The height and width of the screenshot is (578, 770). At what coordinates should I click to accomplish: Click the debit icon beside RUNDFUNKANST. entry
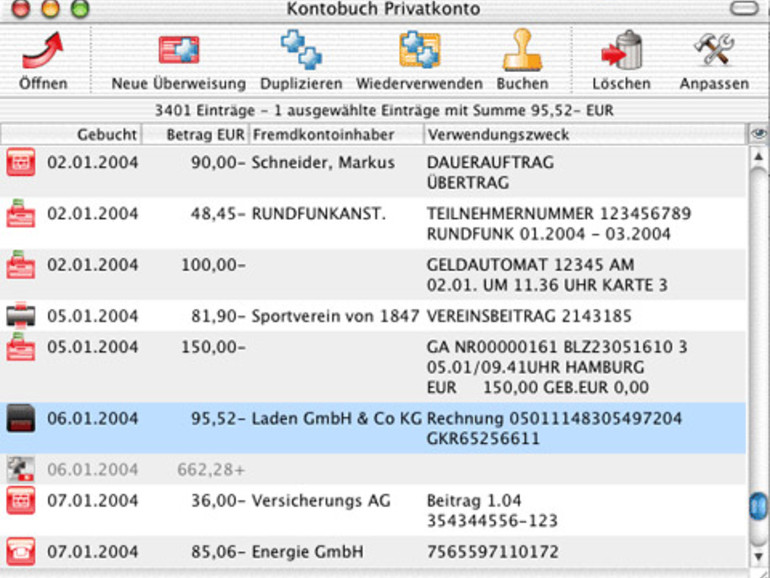(21, 213)
